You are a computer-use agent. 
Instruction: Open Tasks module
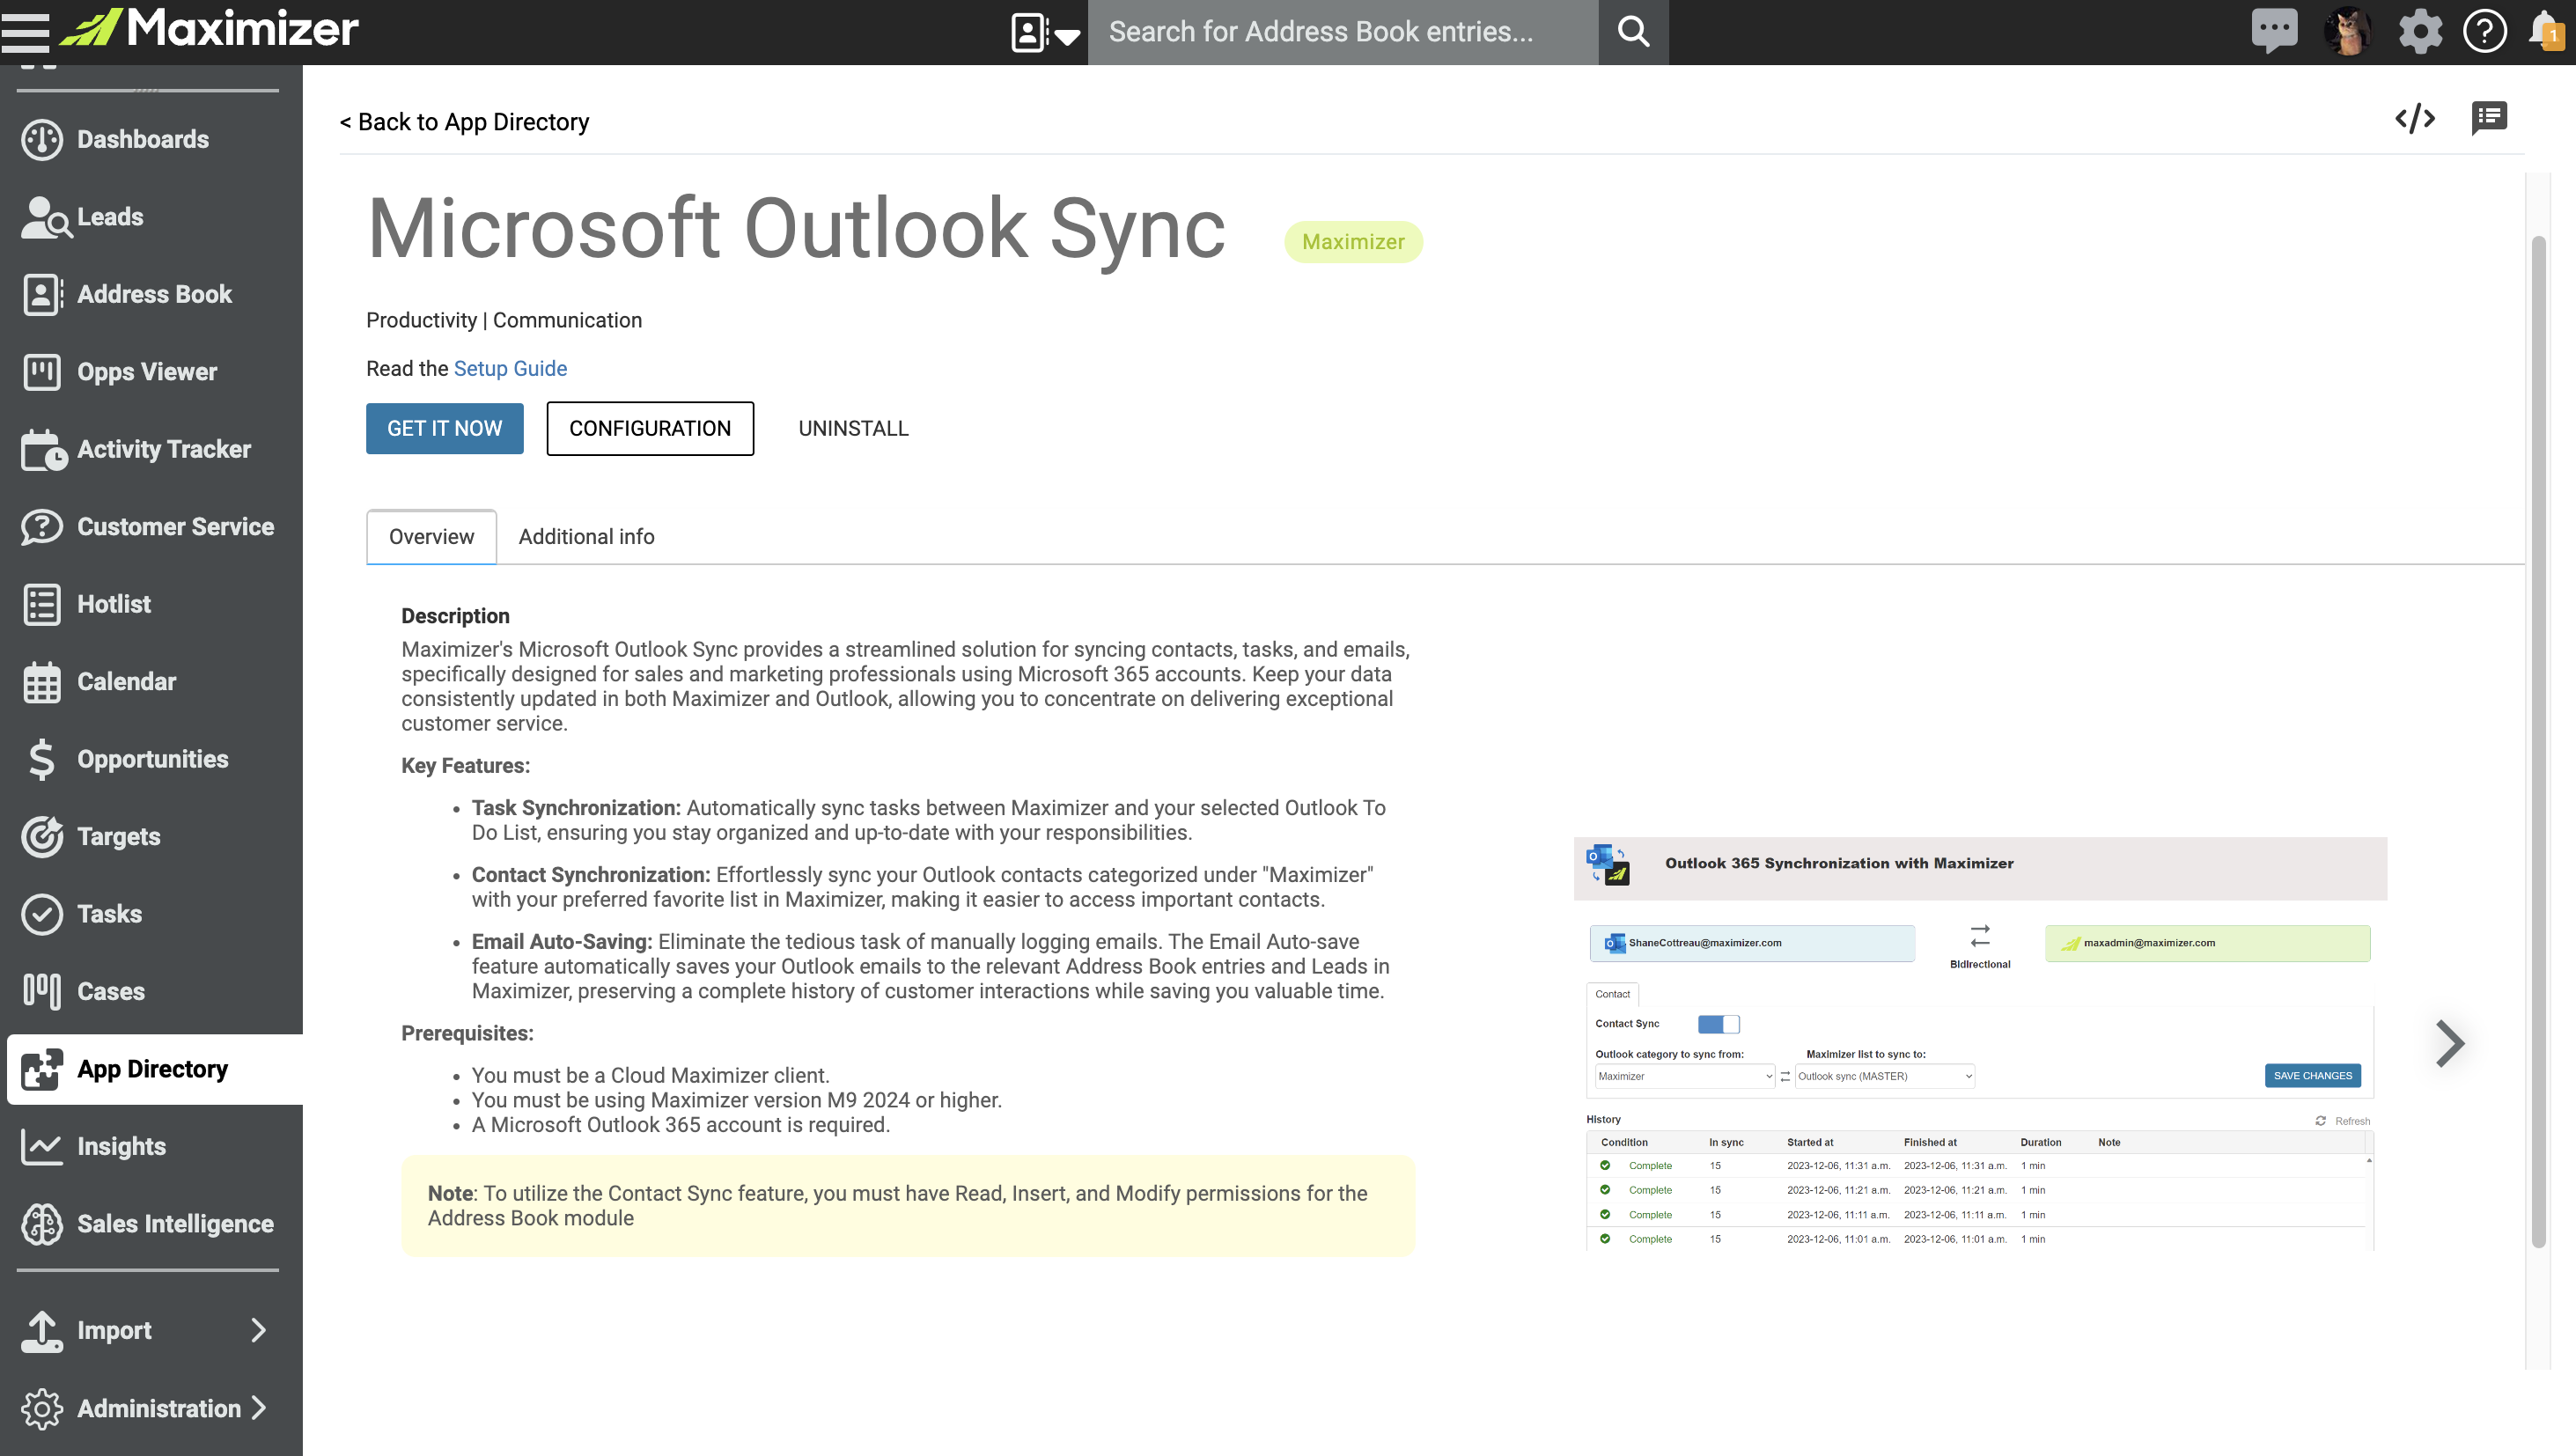(151, 914)
